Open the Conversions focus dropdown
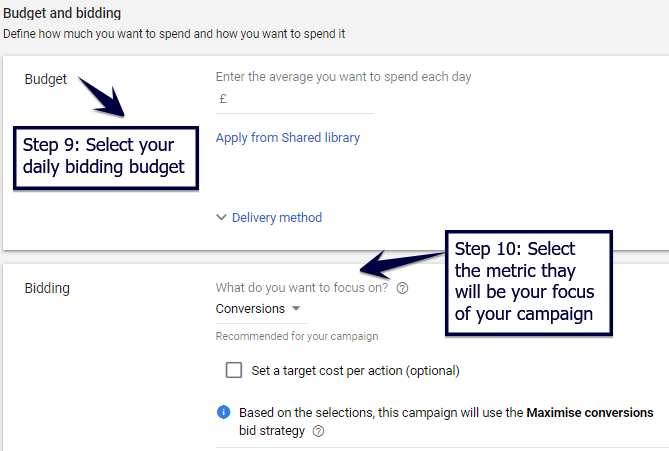 pyautogui.click(x=258, y=309)
